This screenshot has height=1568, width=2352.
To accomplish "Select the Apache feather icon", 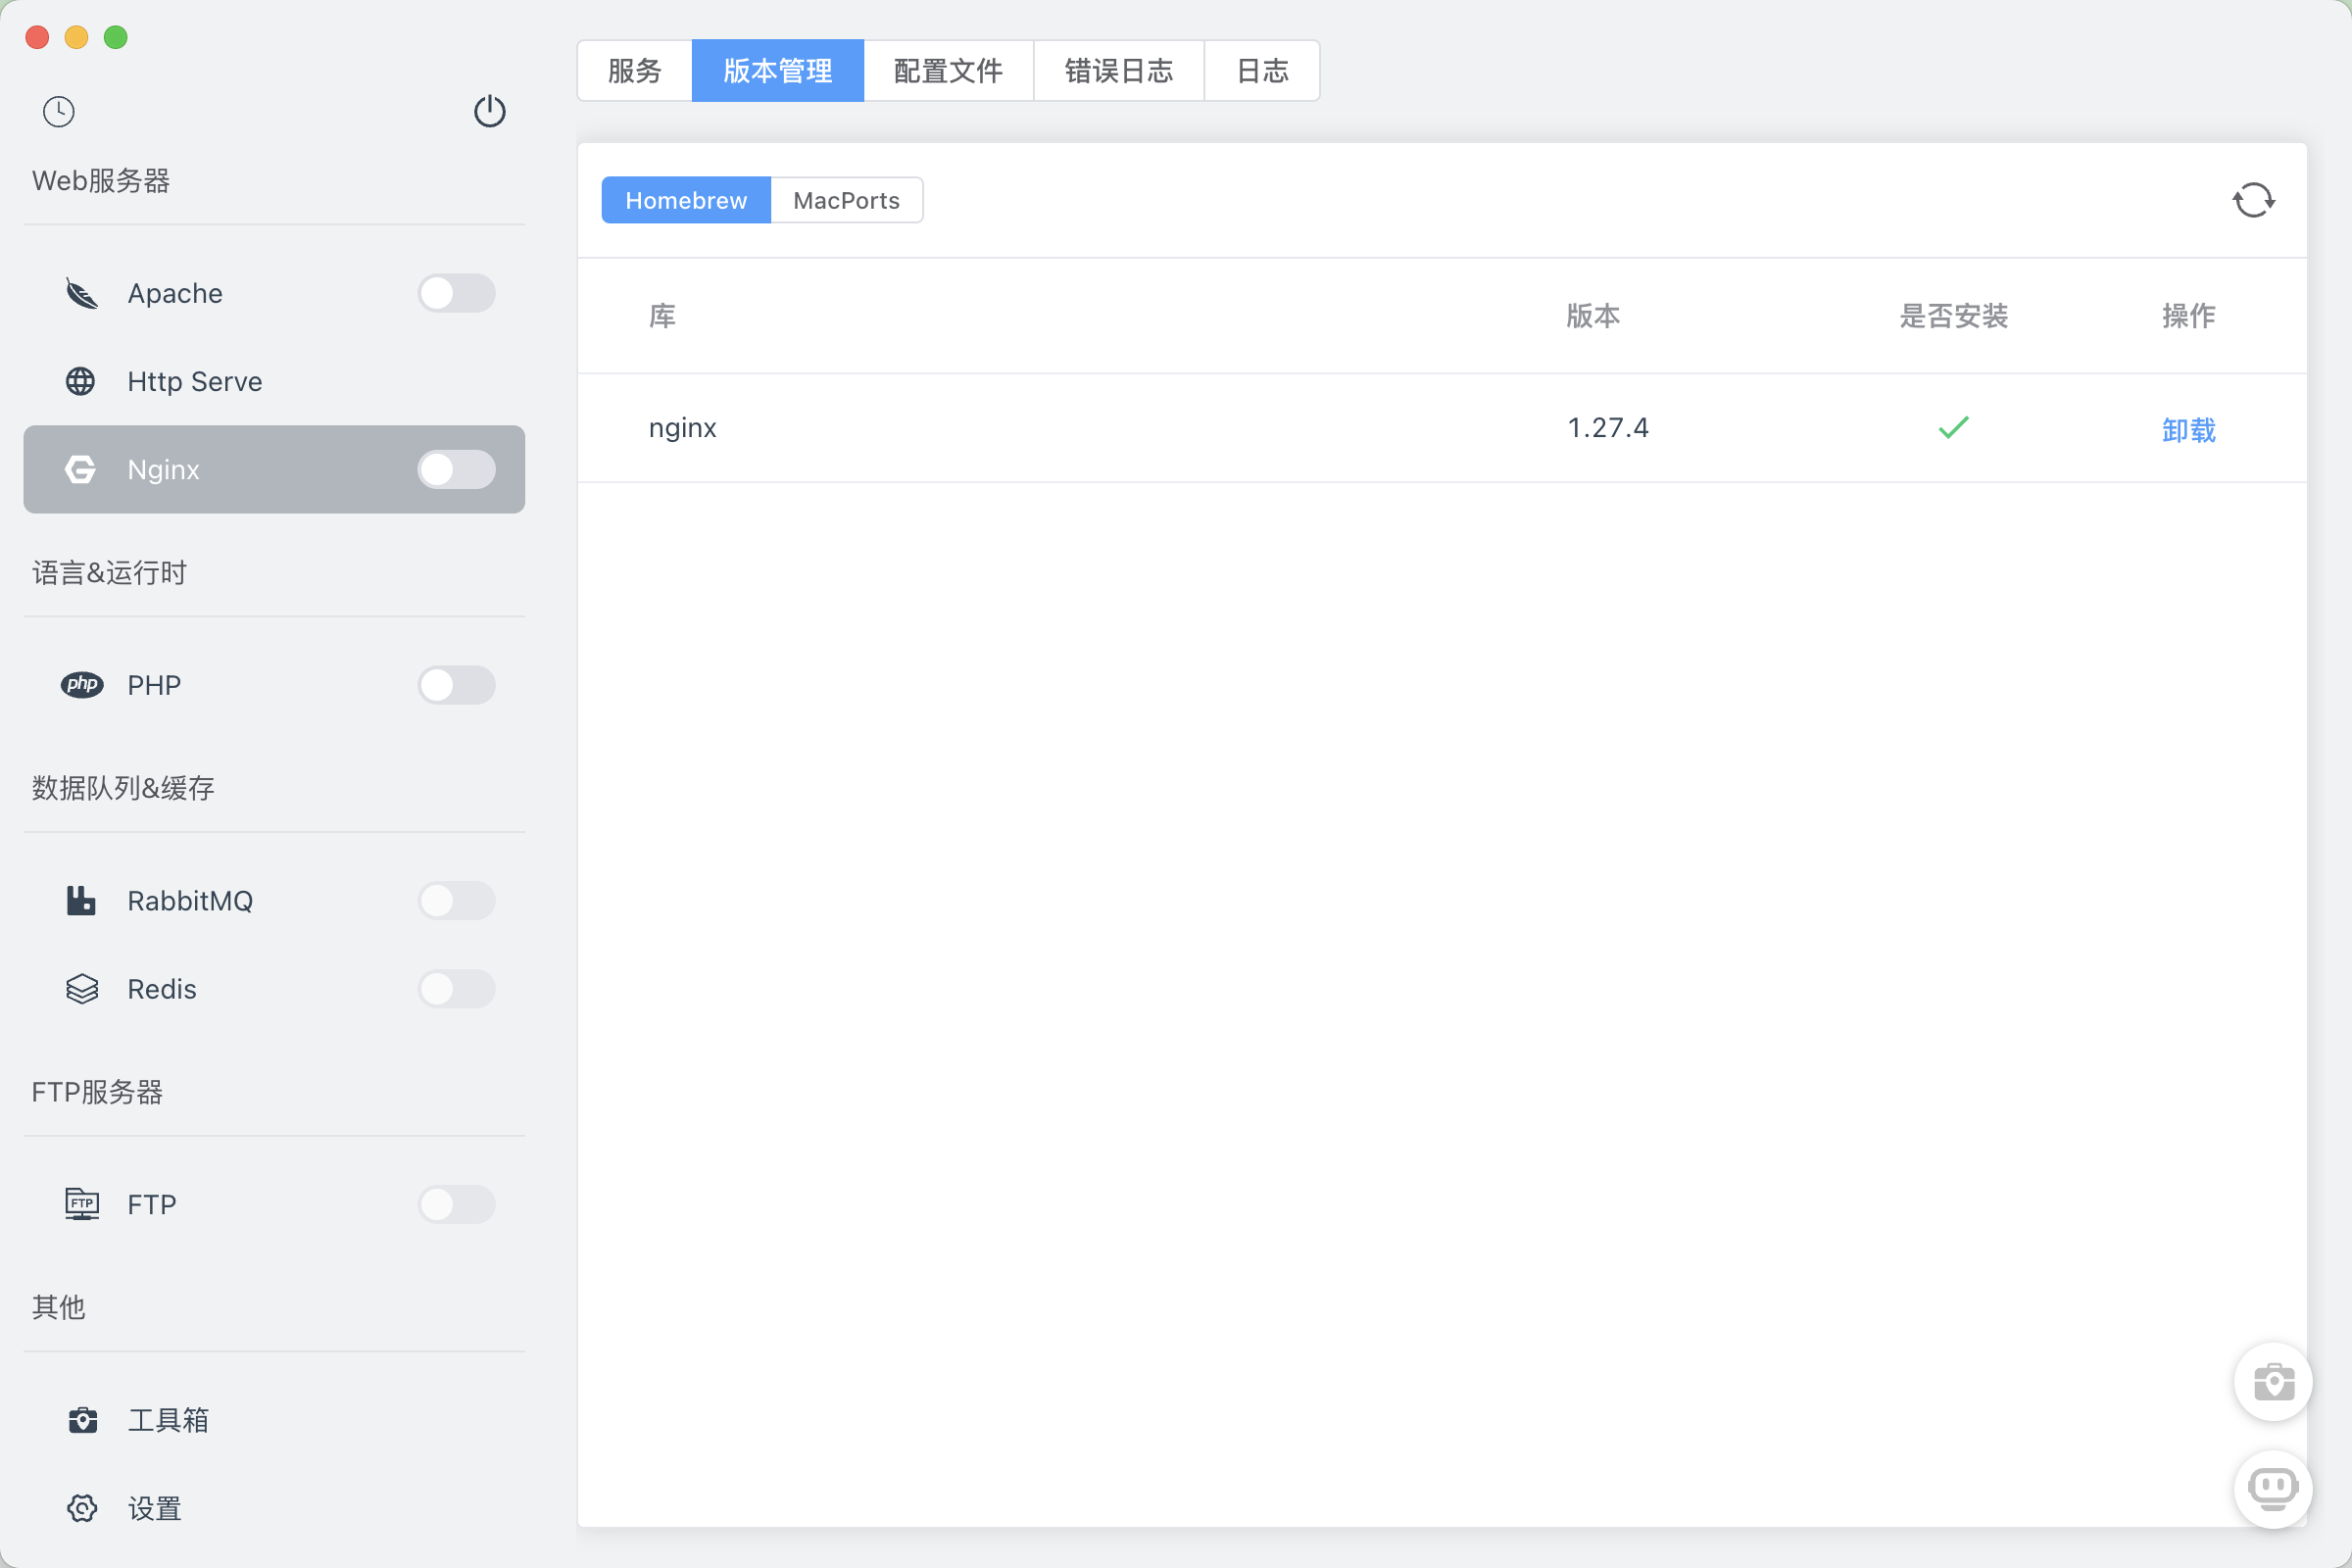I will 80,293.
